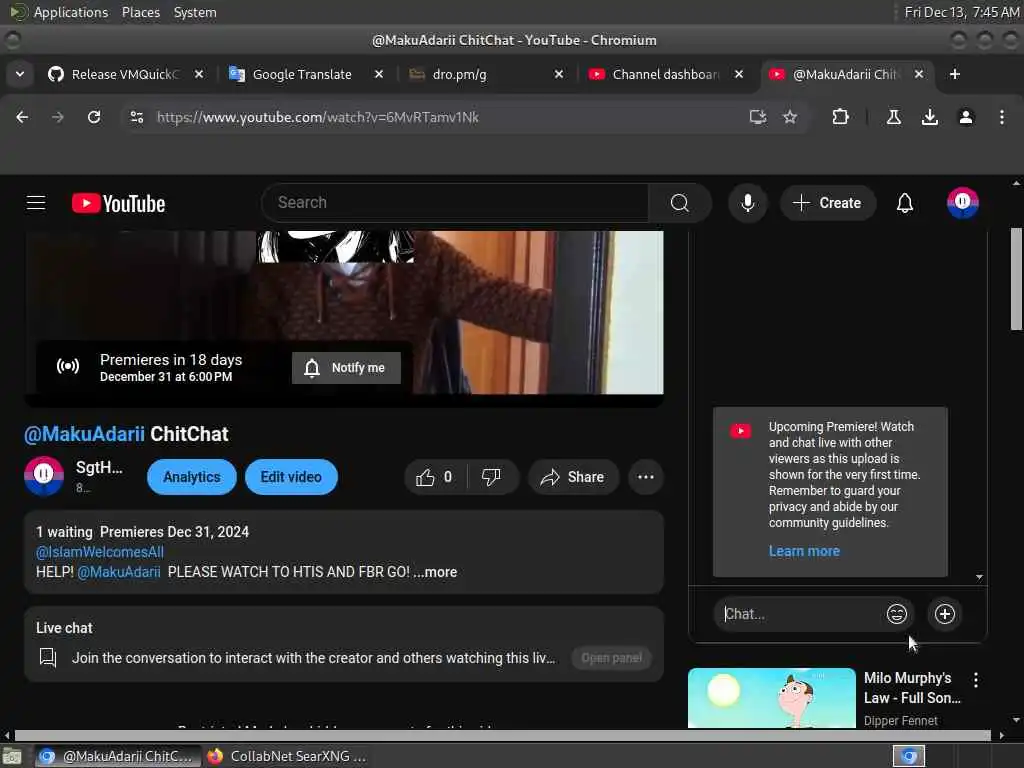
Task: Reload the page
Action: pyautogui.click(x=94, y=117)
